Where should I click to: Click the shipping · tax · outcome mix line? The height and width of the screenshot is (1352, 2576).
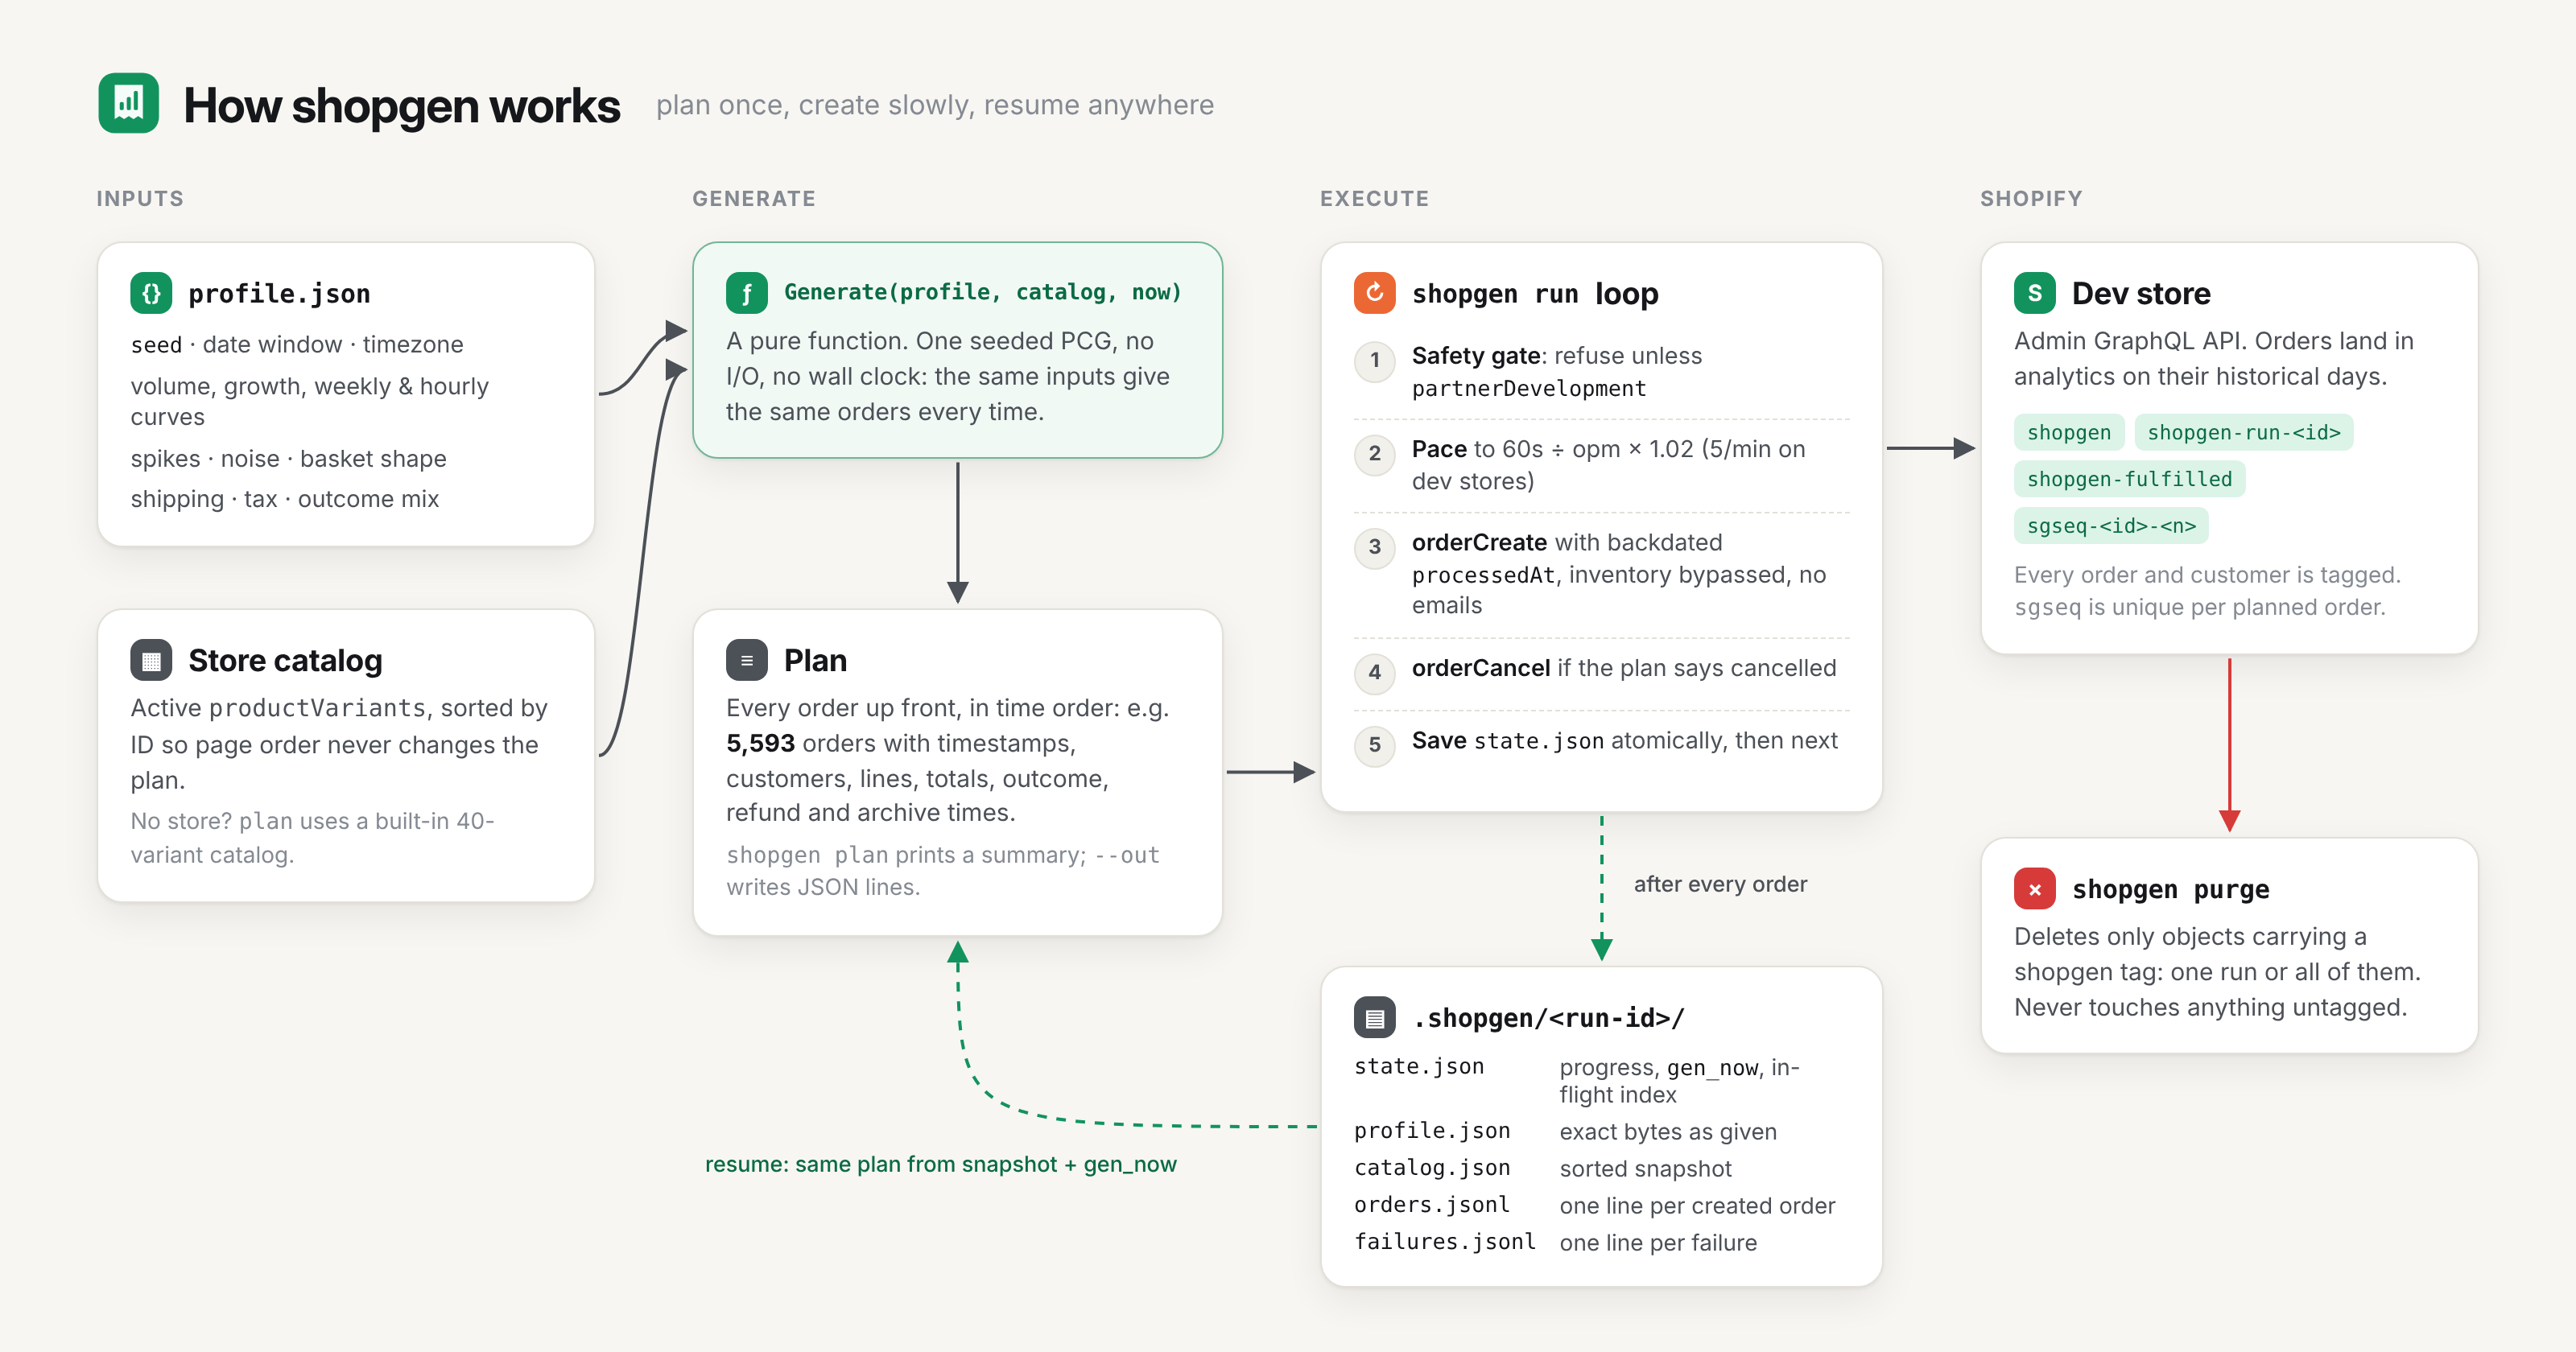285,498
